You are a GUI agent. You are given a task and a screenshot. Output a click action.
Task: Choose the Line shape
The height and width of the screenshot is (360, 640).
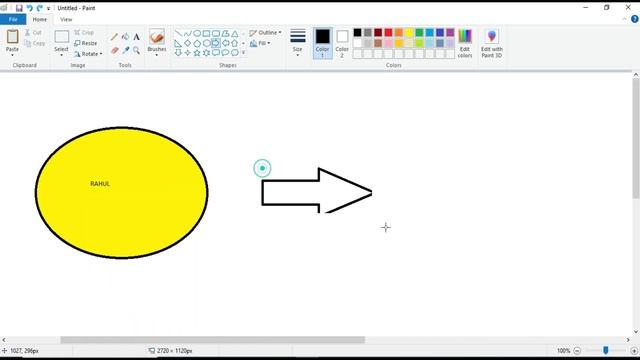tap(178, 33)
